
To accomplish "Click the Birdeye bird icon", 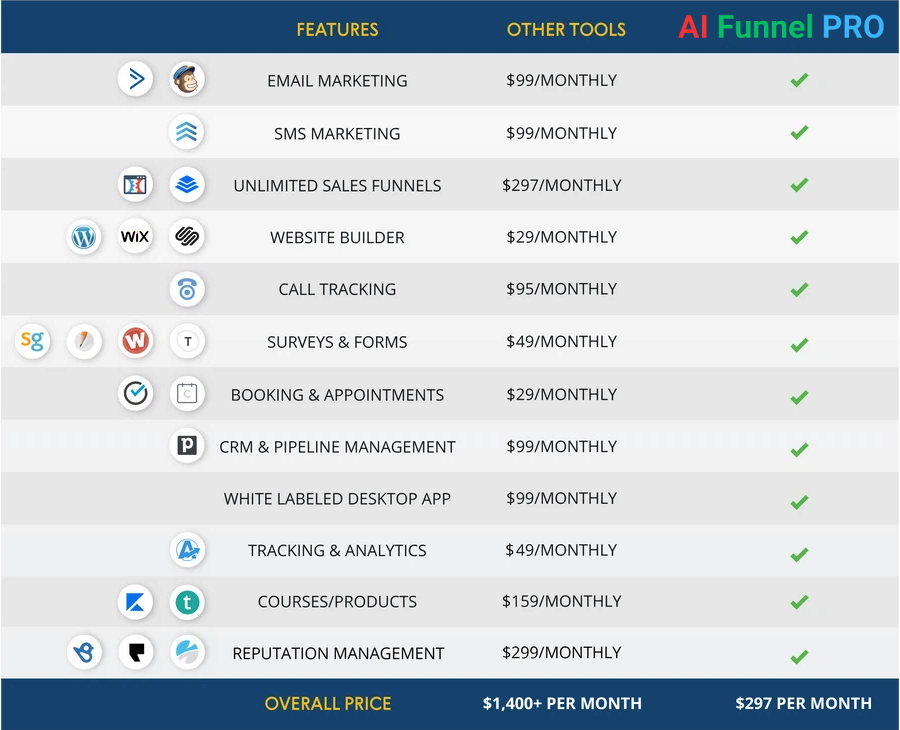I will (84, 652).
